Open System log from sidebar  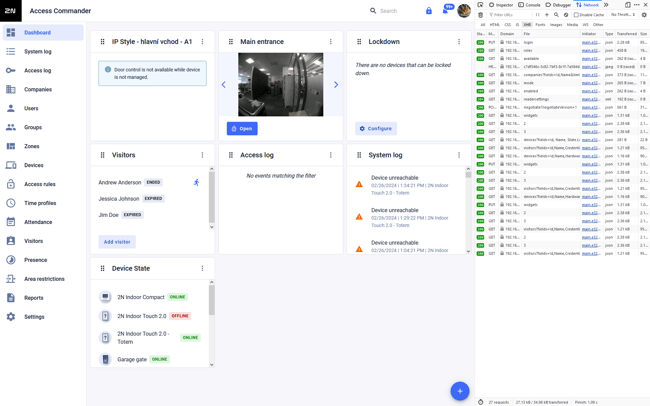click(43, 51)
